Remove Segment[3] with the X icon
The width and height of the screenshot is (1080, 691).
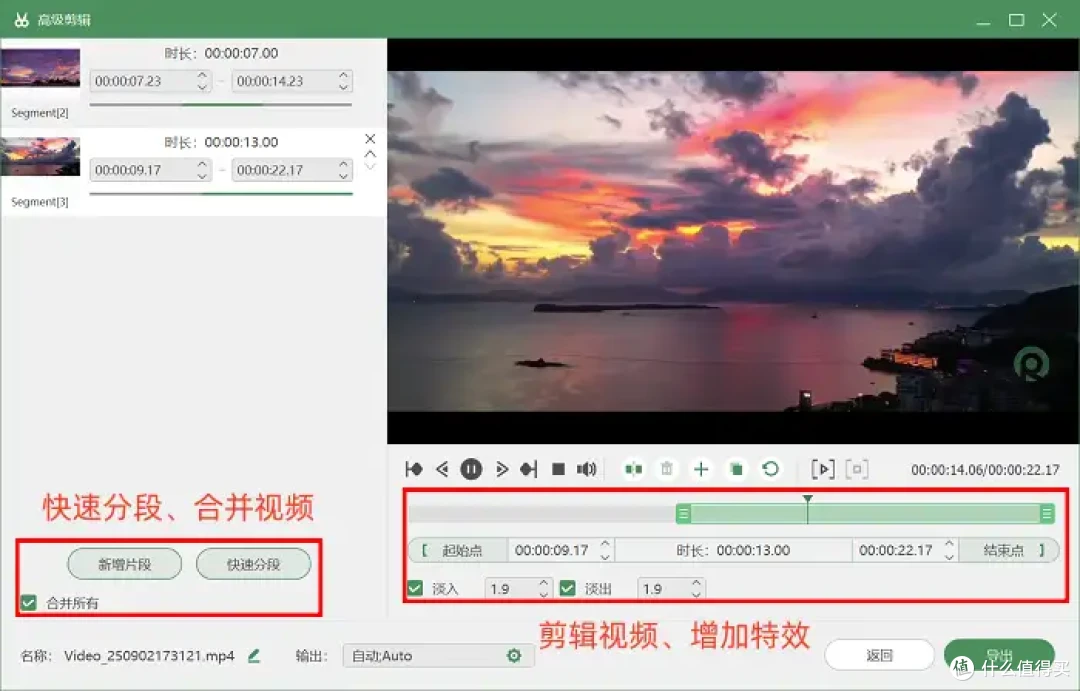pyautogui.click(x=370, y=138)
